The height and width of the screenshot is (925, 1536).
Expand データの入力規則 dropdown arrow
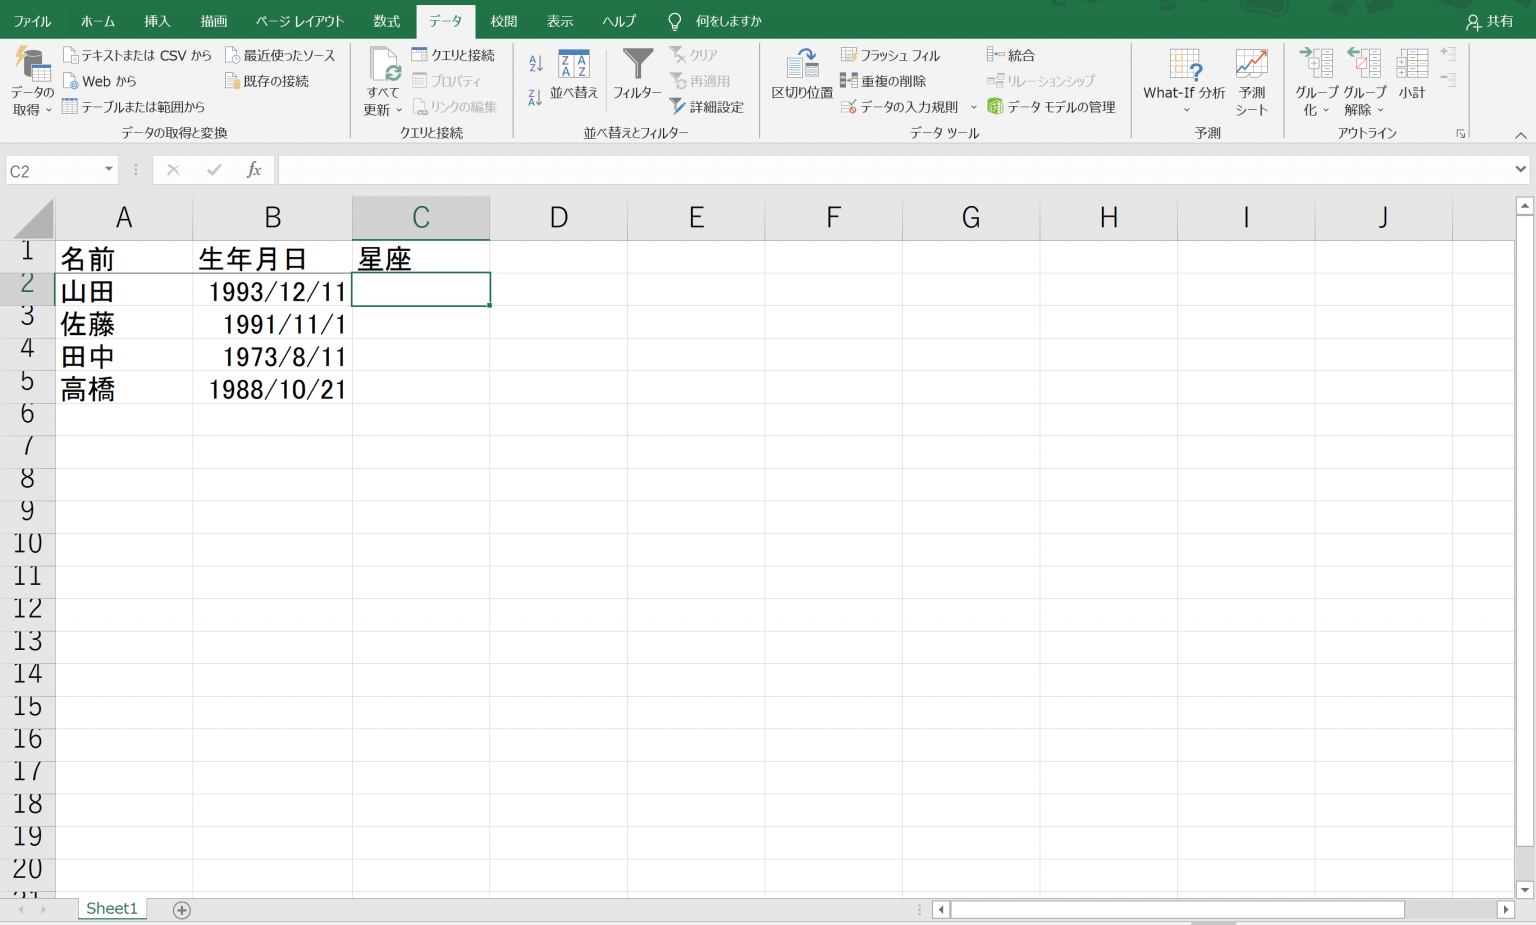(x=974, y=107)
